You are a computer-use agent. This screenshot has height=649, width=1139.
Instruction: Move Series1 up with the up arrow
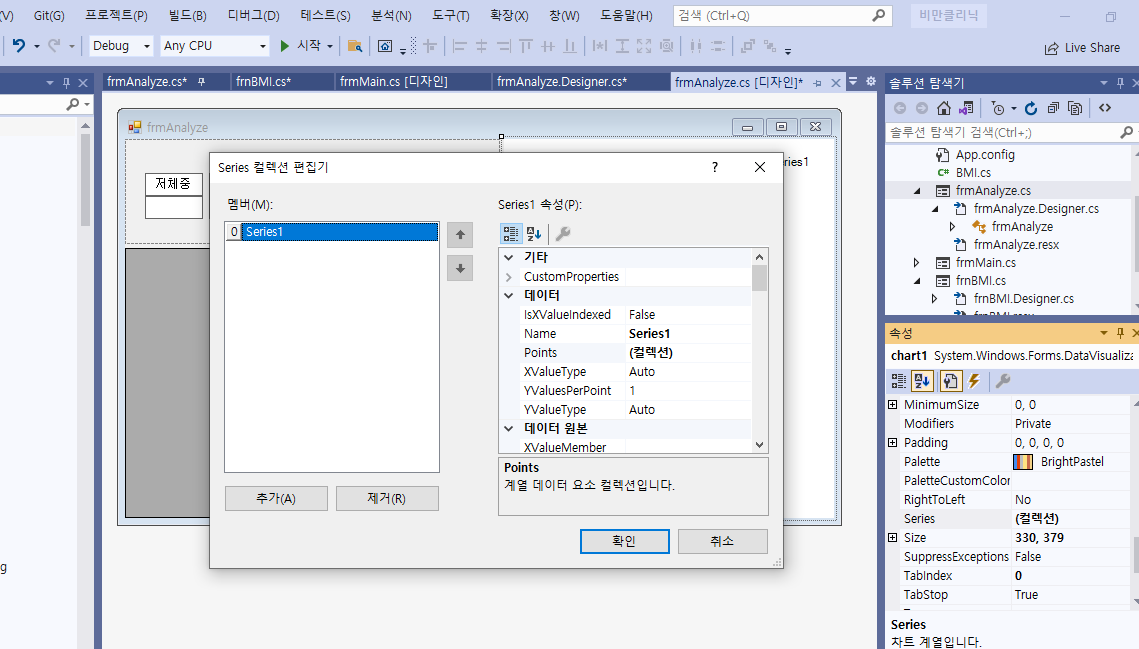click(460, 235)
